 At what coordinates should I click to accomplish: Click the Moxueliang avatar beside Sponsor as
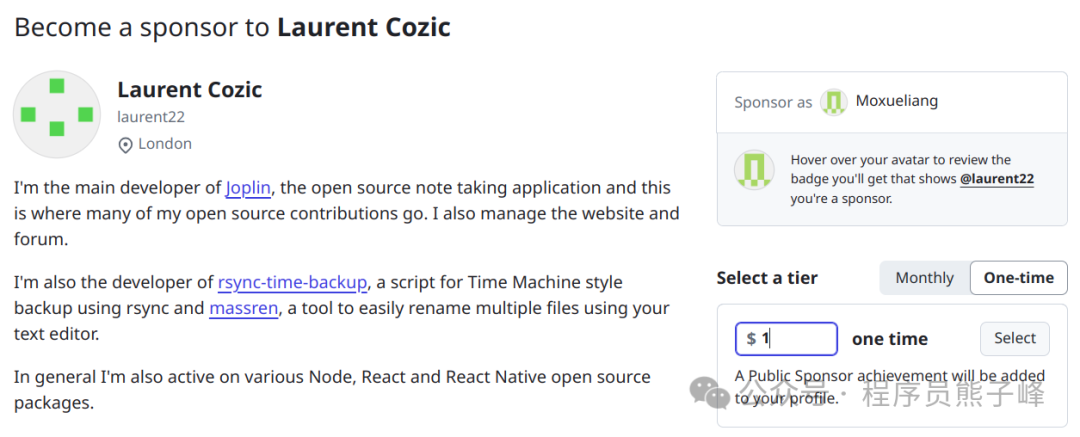pyautogui.click(x=833, y=102)
